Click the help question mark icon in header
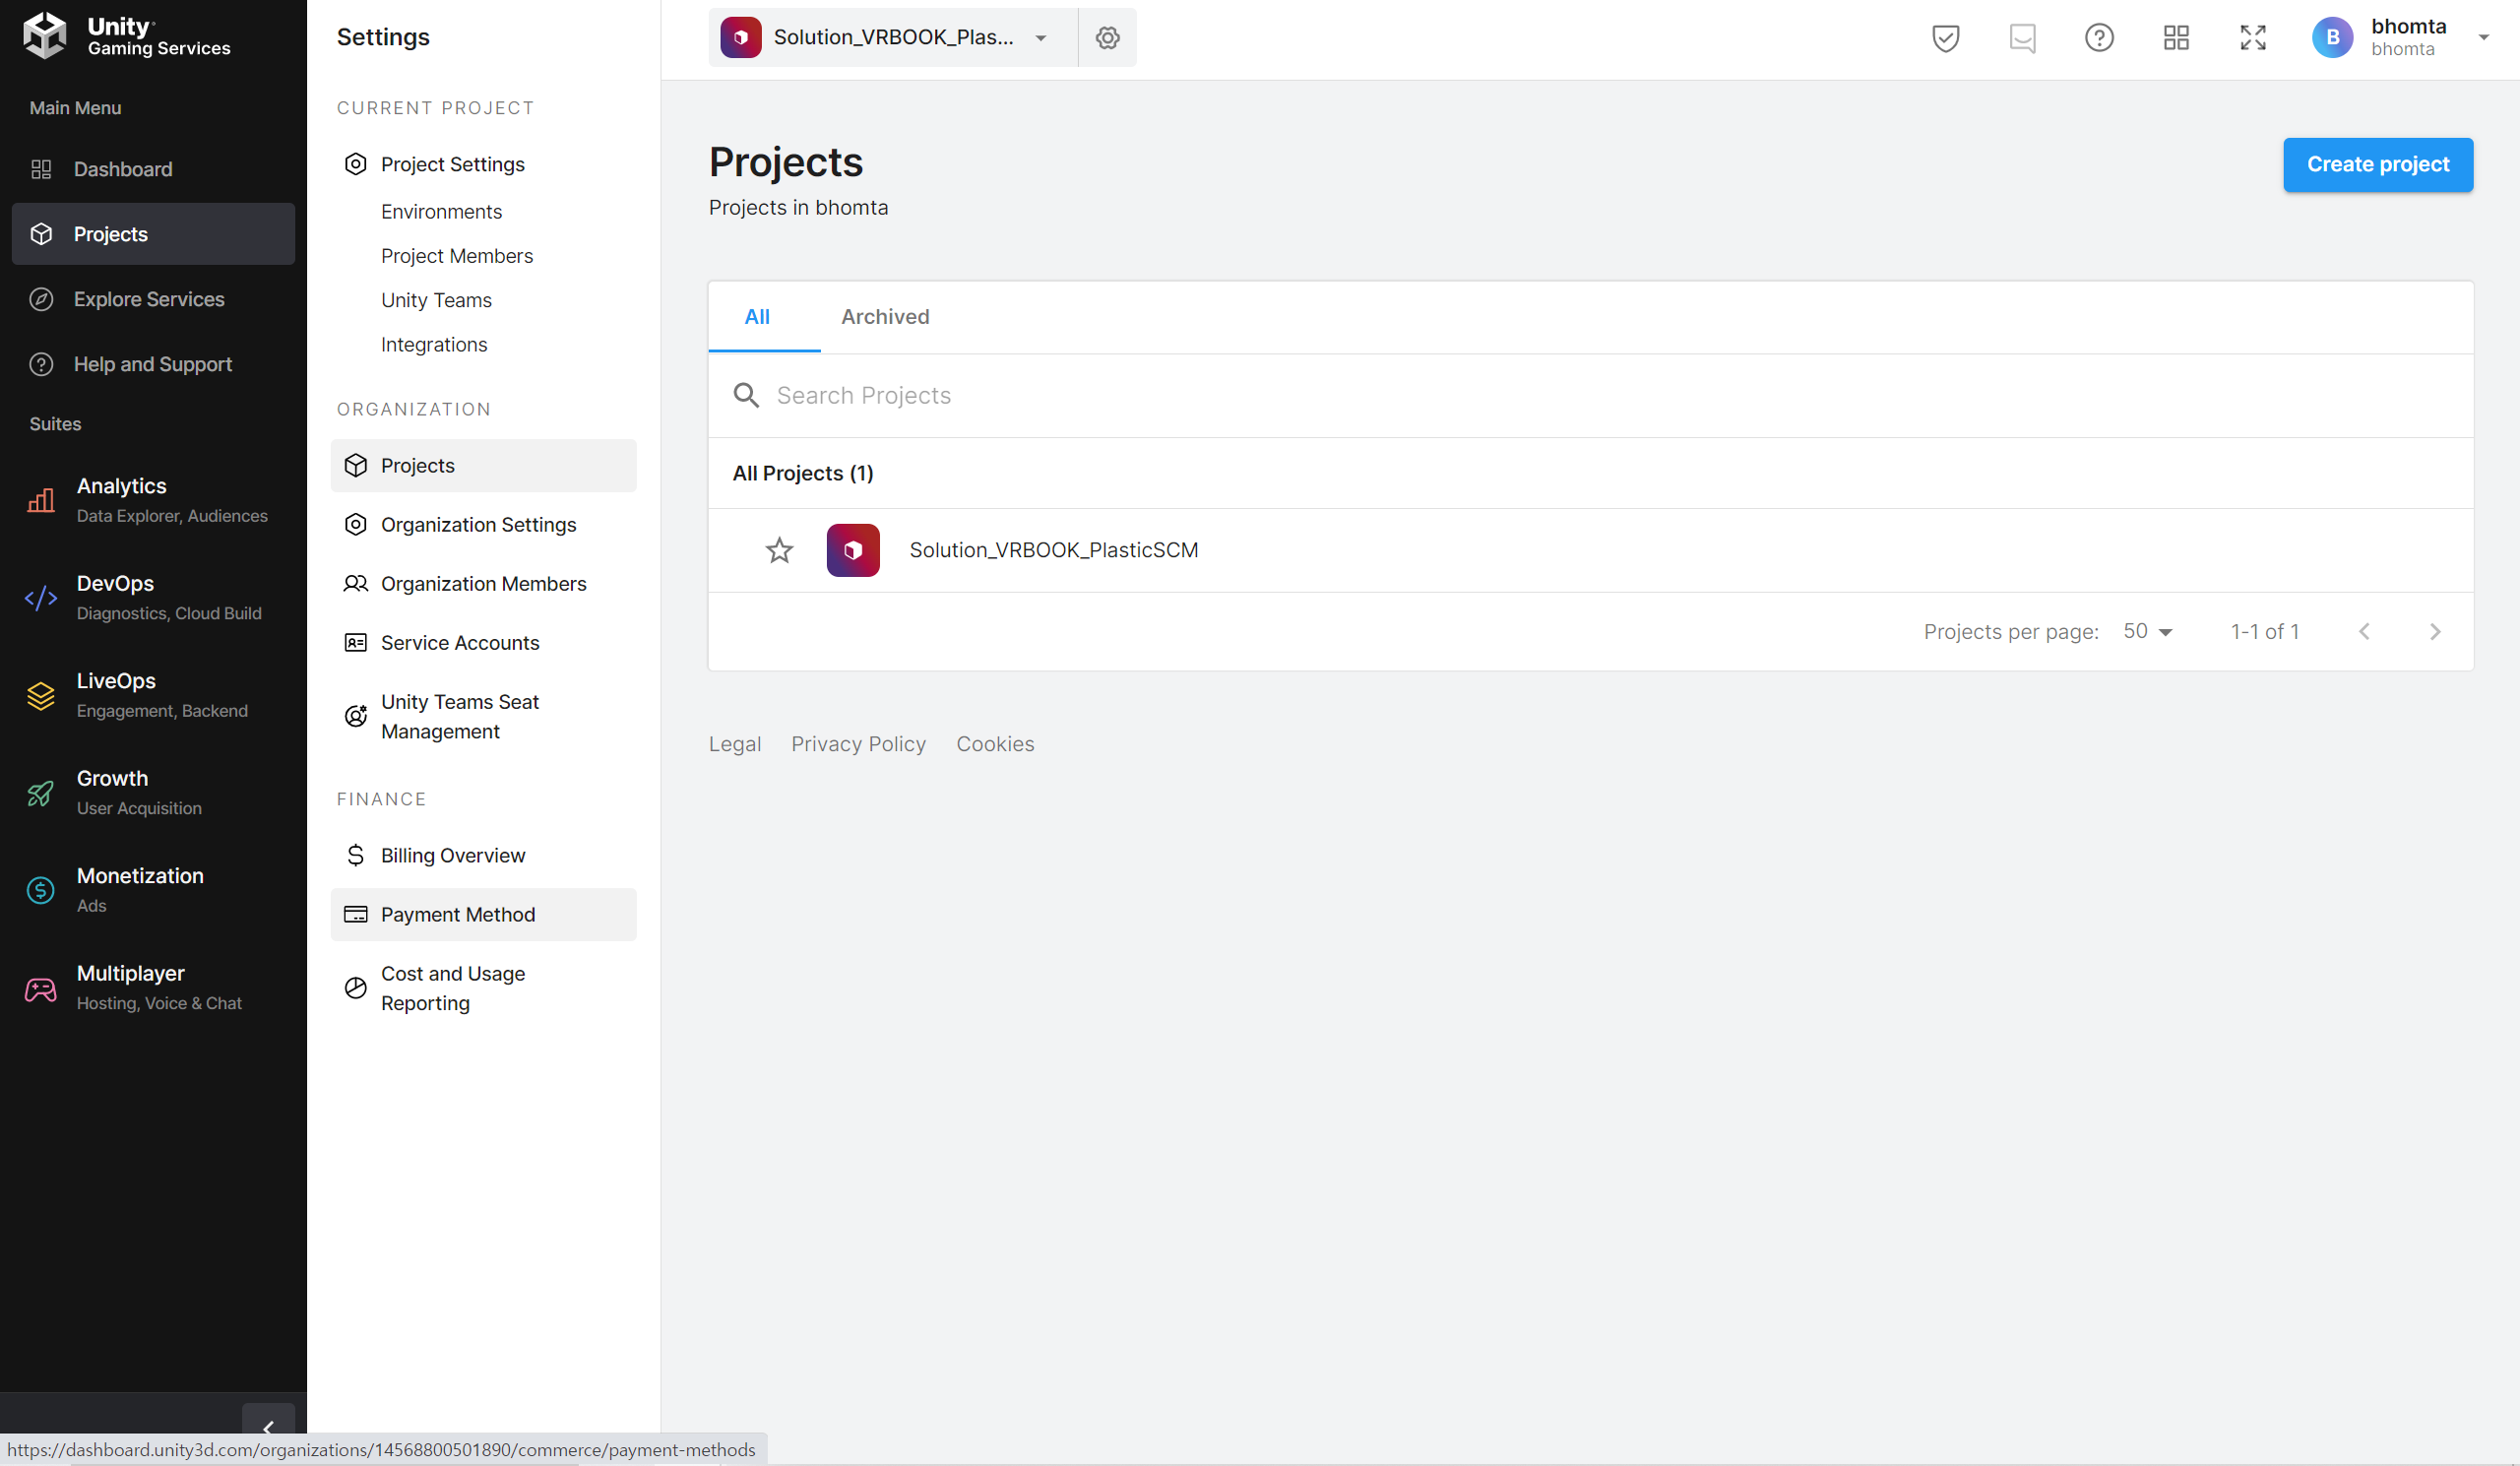This screenshot has height=1466, width=2520. click(2099, 38)
